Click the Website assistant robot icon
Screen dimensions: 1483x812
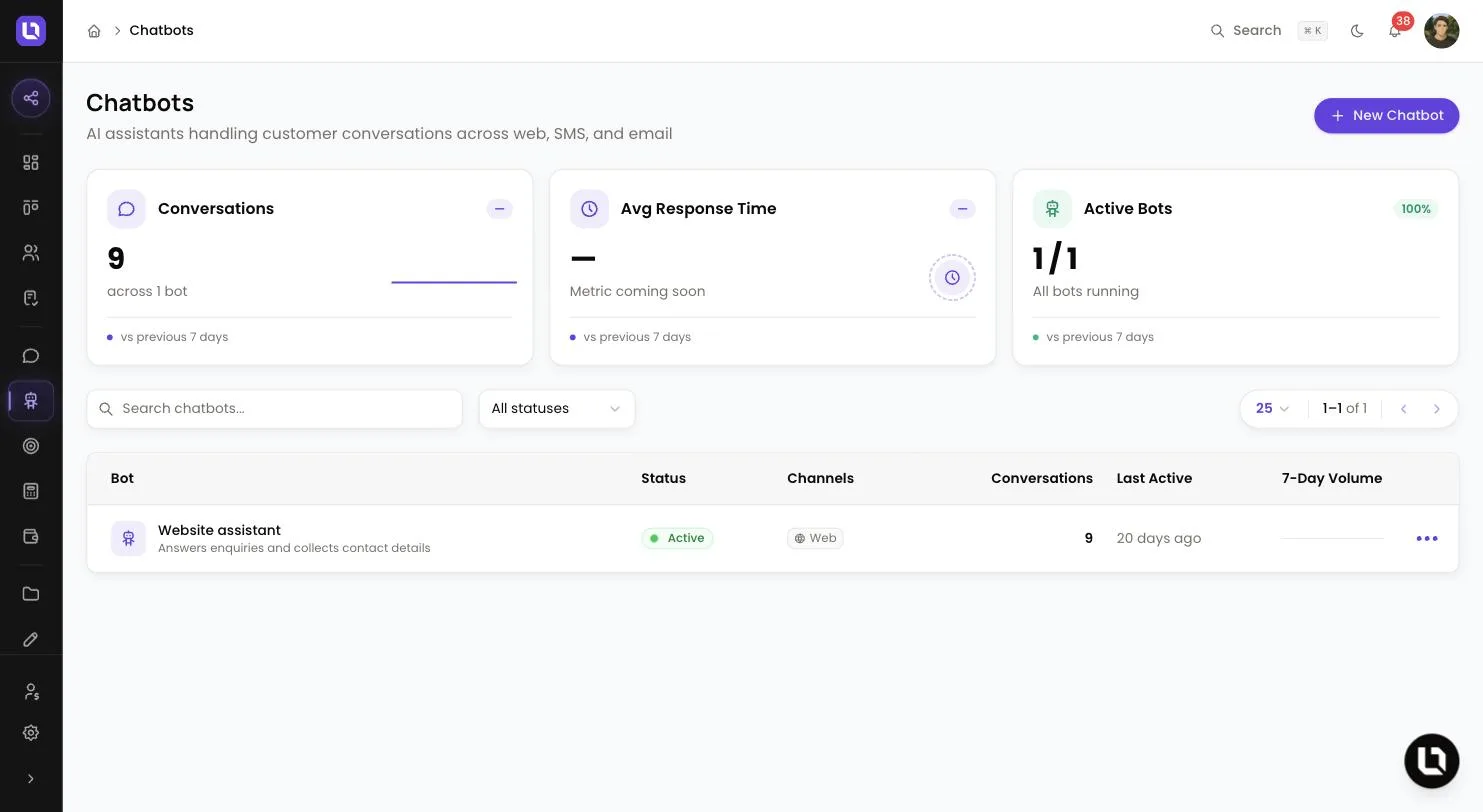[128, 538]
